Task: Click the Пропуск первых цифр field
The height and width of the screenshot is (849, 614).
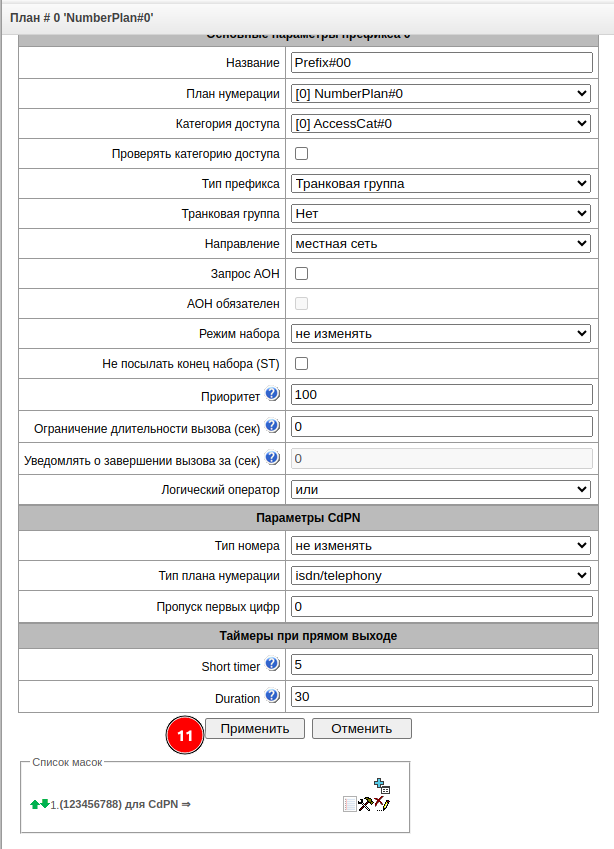Action: (x=441, y=607)
